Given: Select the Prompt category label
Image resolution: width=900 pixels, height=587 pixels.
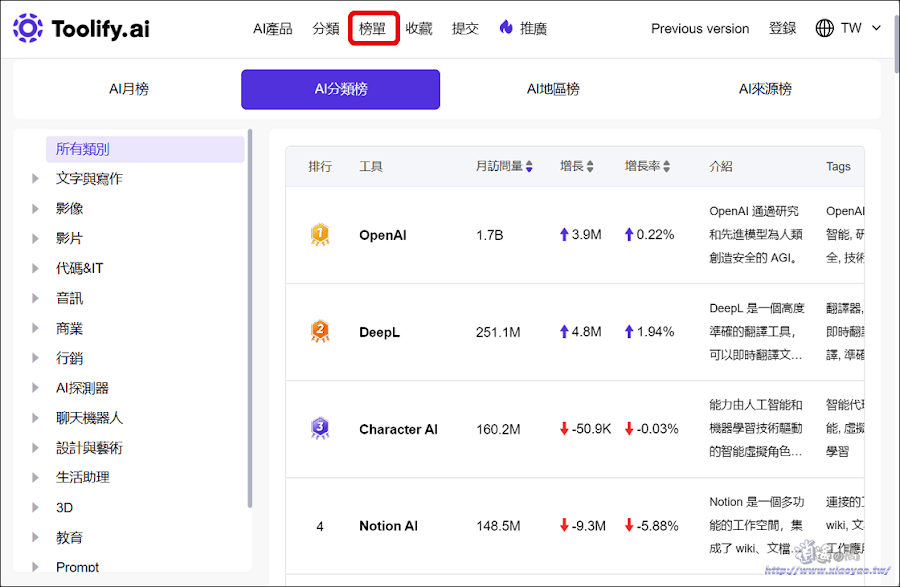Looking at the screenshot, I should click(77, 567).
